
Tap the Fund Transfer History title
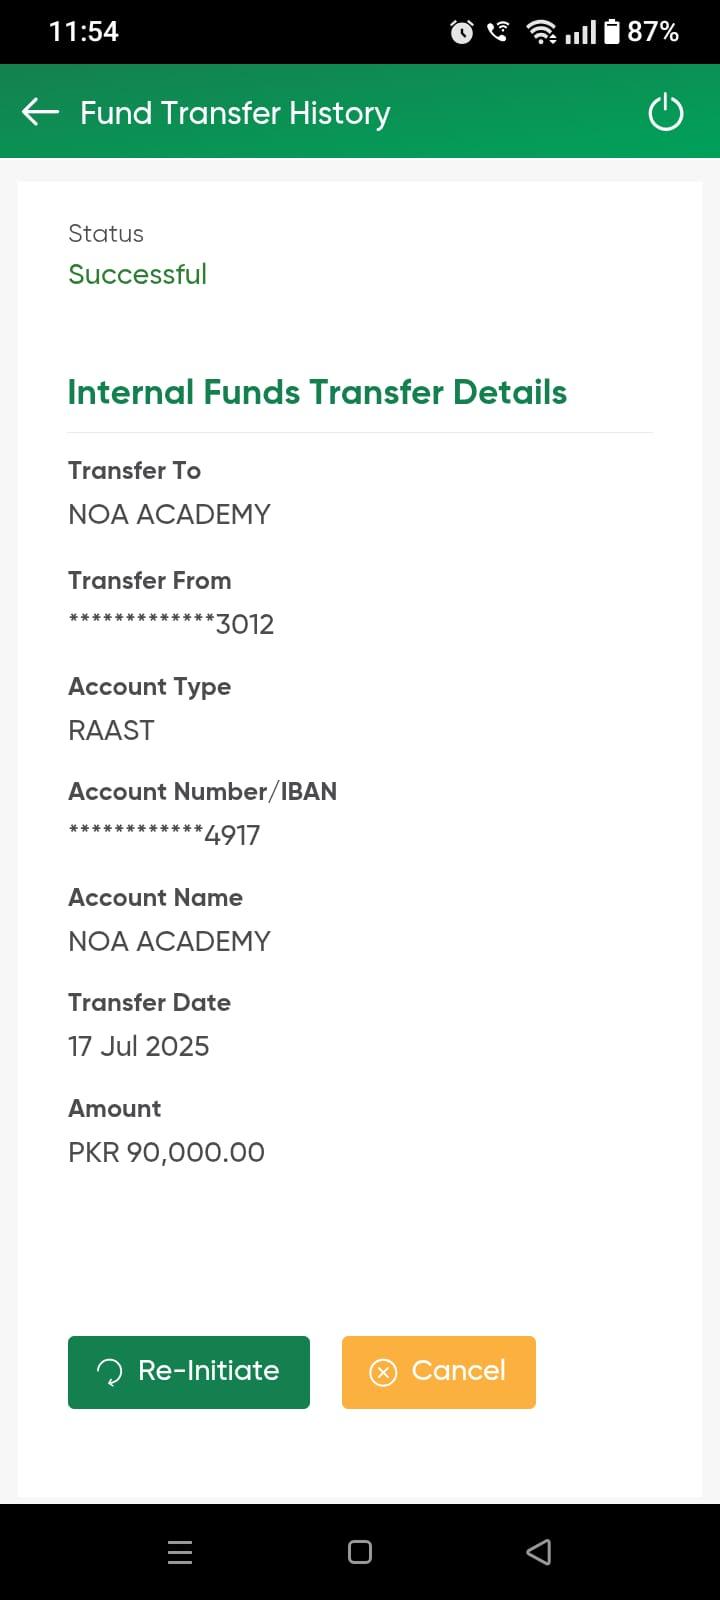[235, 113]
